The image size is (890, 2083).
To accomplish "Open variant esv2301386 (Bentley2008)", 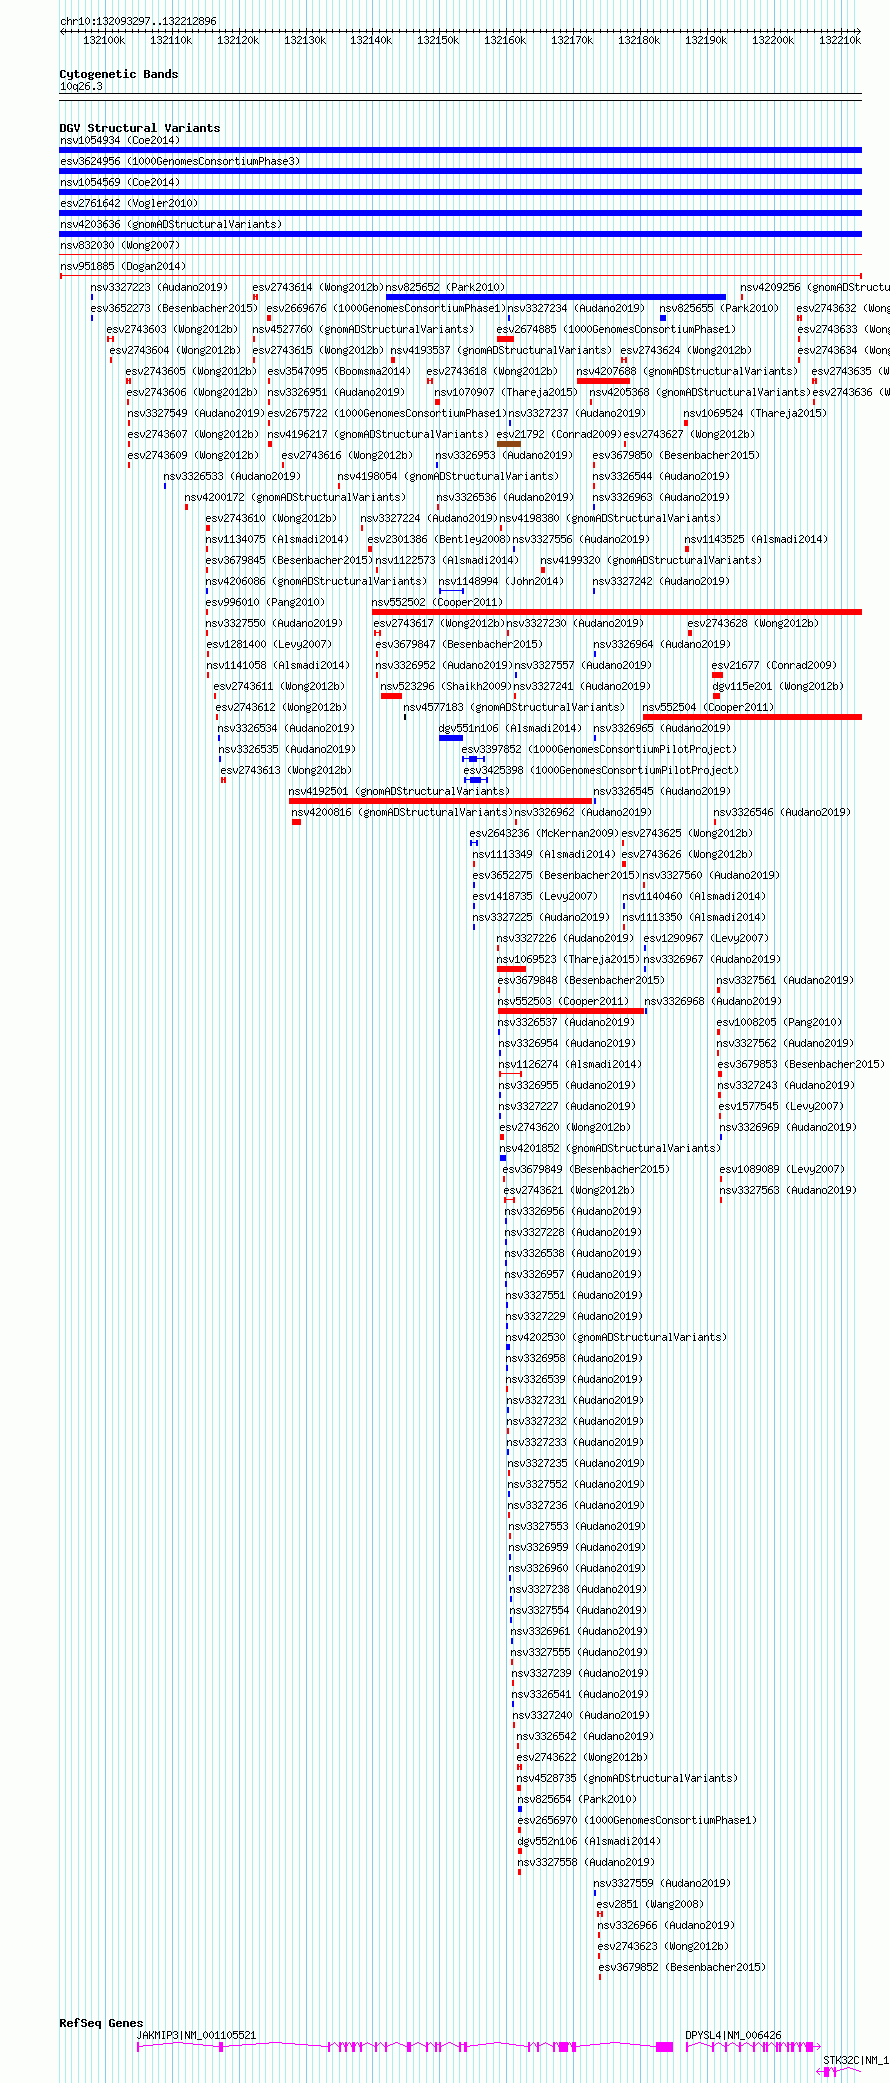I will pos(438,539).
